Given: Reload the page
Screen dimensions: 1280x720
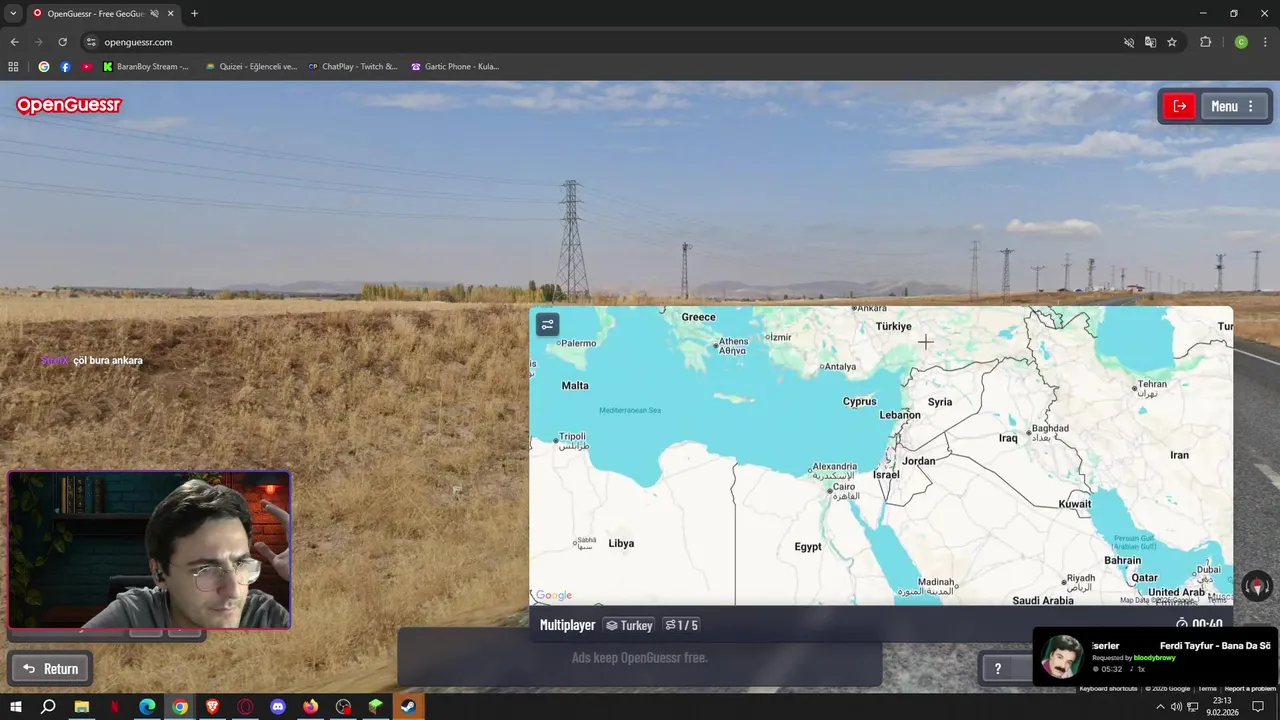Looking at the screenshot, I should pos(62,42).
